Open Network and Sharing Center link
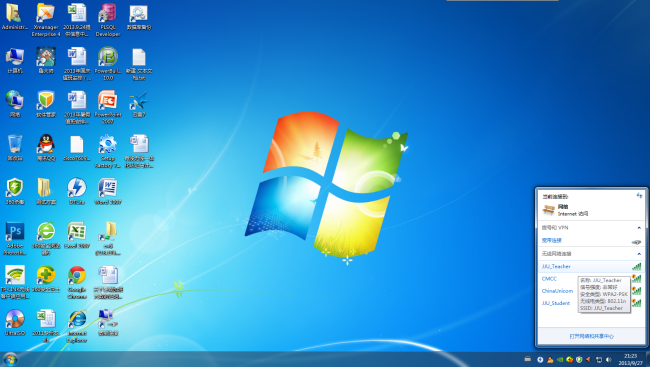This screenshot has width=650, height=367. click(591, 336)
